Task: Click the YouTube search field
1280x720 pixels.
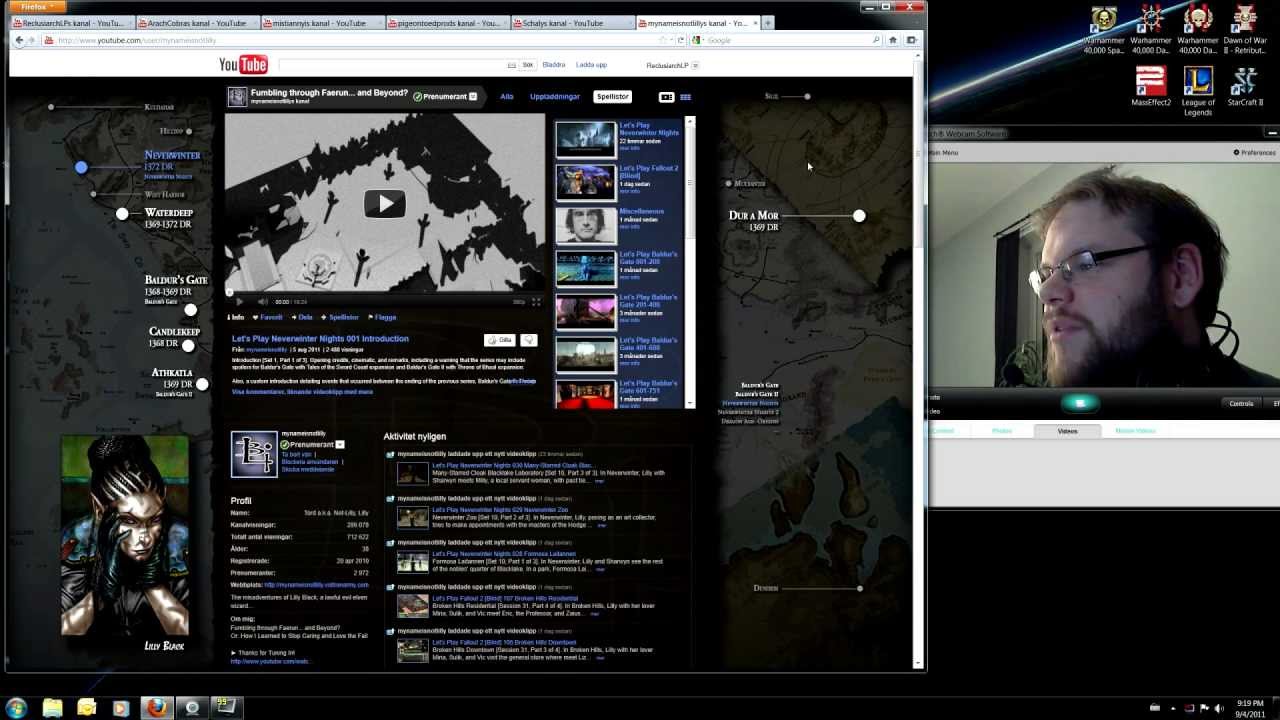Action: (x=398, y=65)
